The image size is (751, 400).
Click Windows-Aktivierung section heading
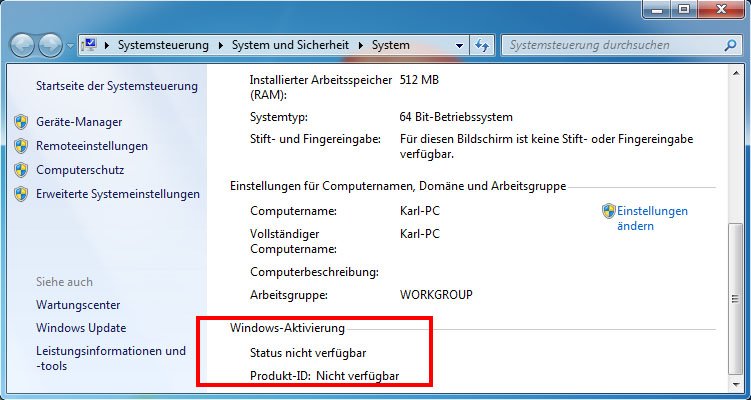click(287, 328)
